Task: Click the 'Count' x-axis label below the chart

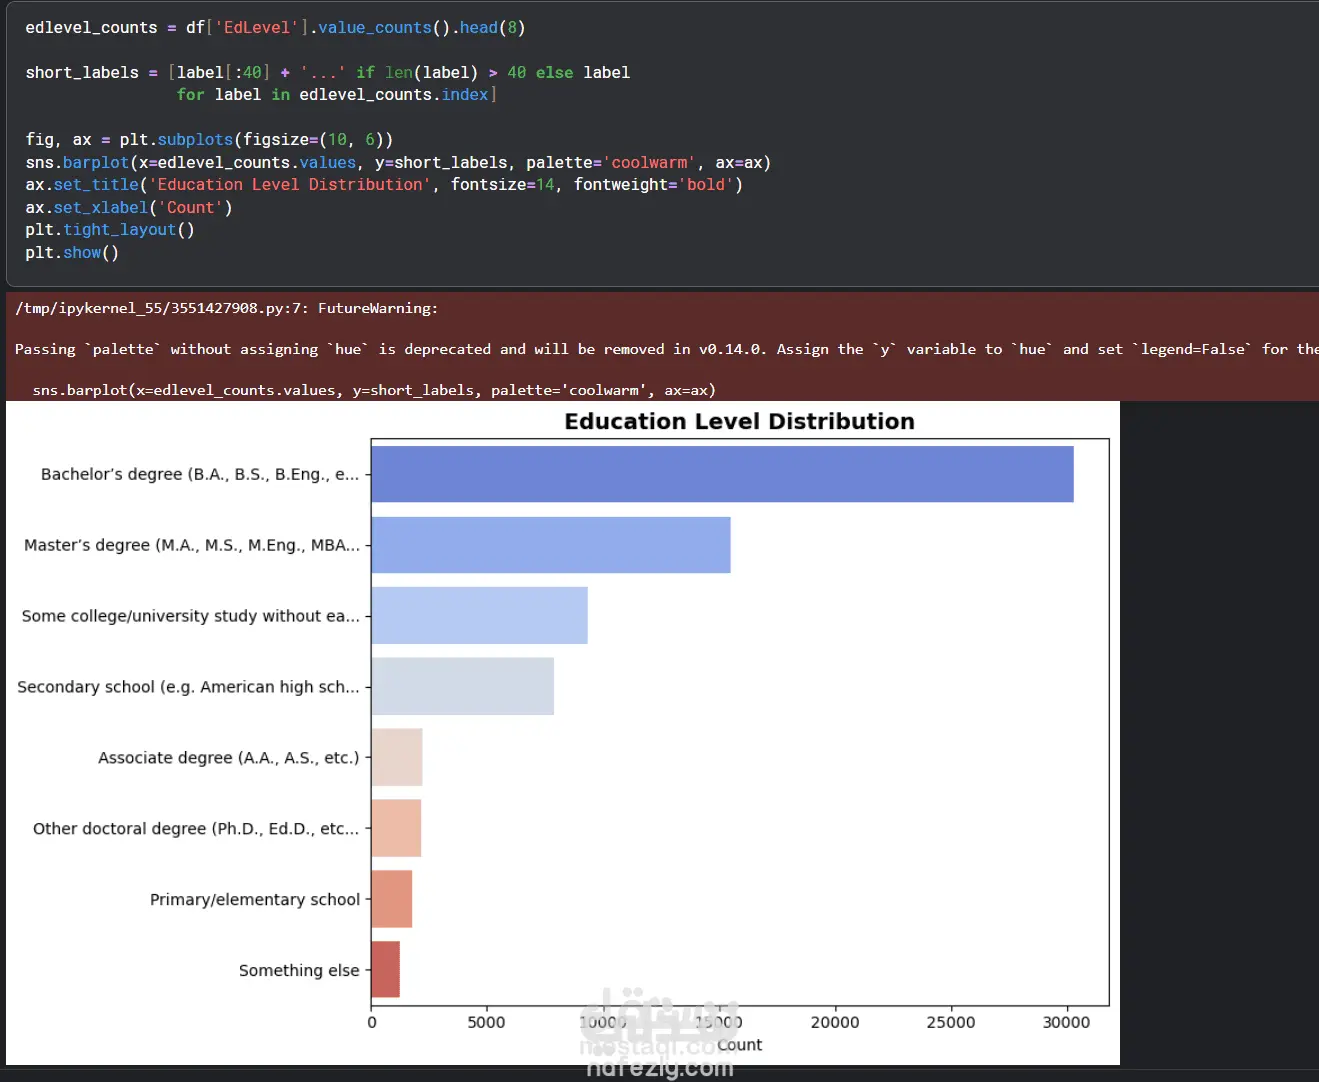Action: coord(740,1045)
